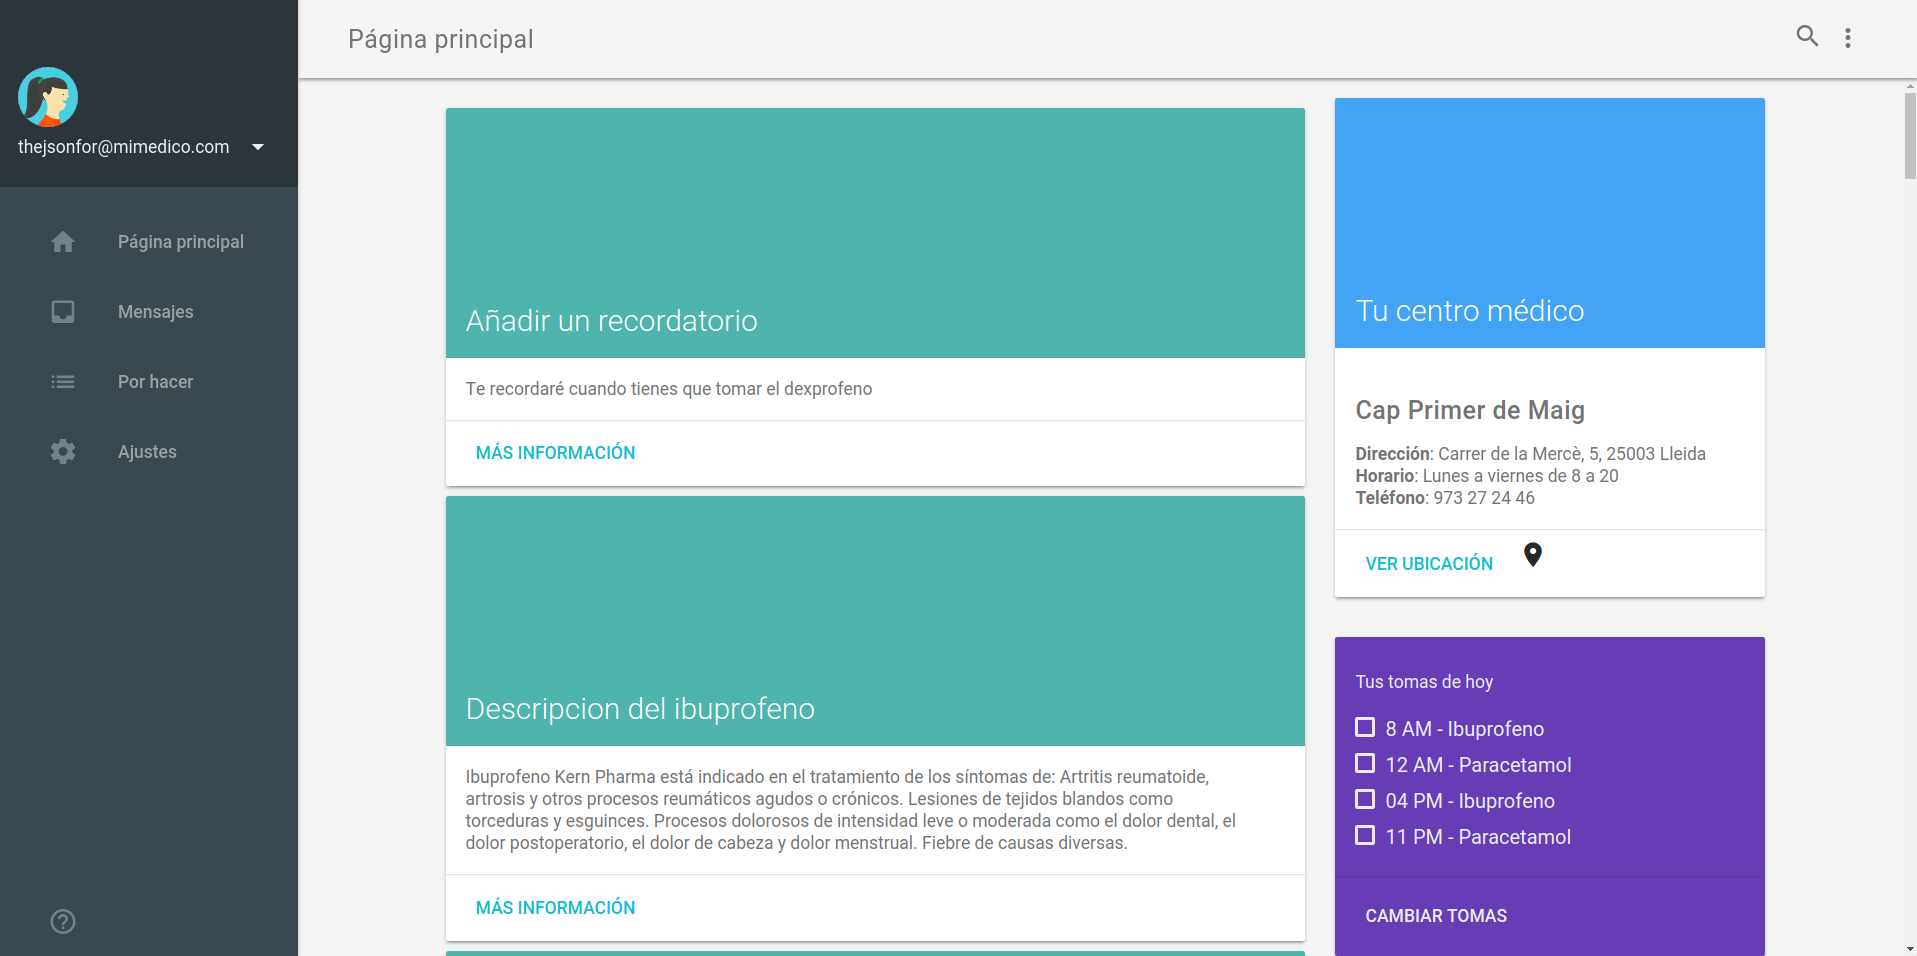Screen dimensions: 1917x956
Task: Click the location pin next to Ver Ubicación
Action: tap(1533, 554)
